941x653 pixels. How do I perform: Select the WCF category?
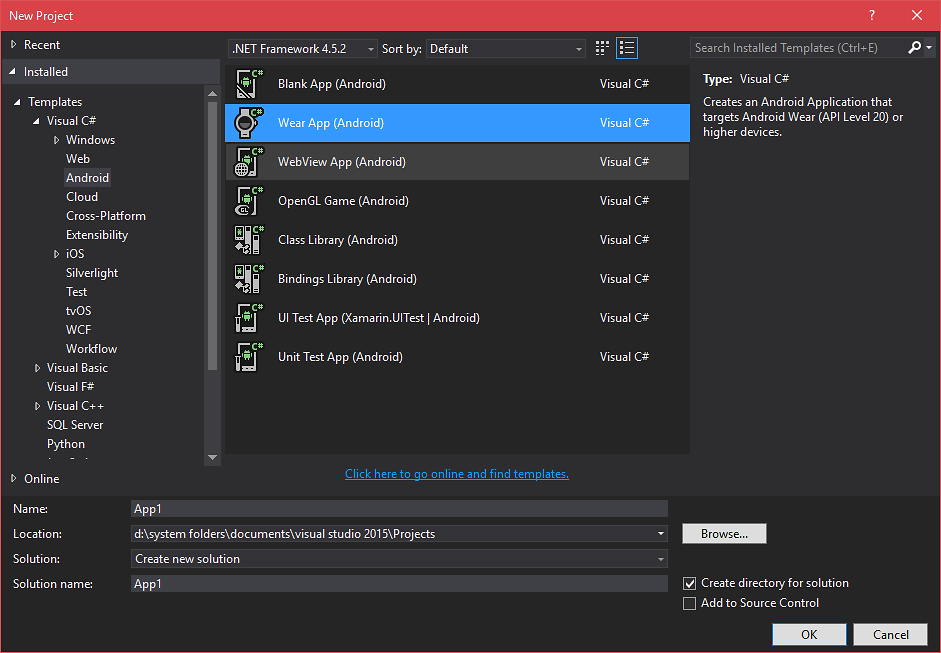78,330
